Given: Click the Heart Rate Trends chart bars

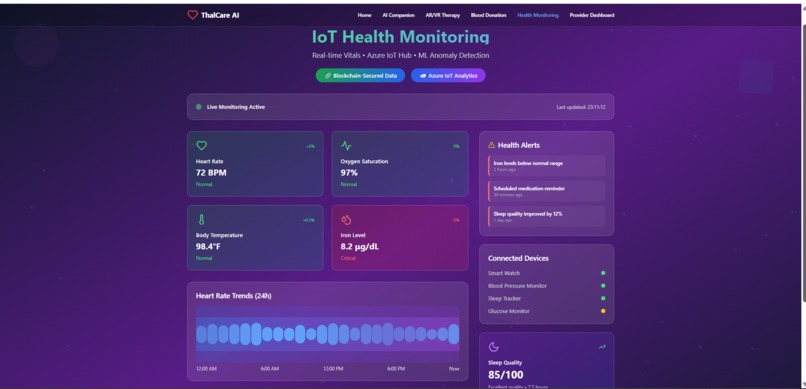Looking at the screenshot, I should pyautogui.click(x=327, y=334).
